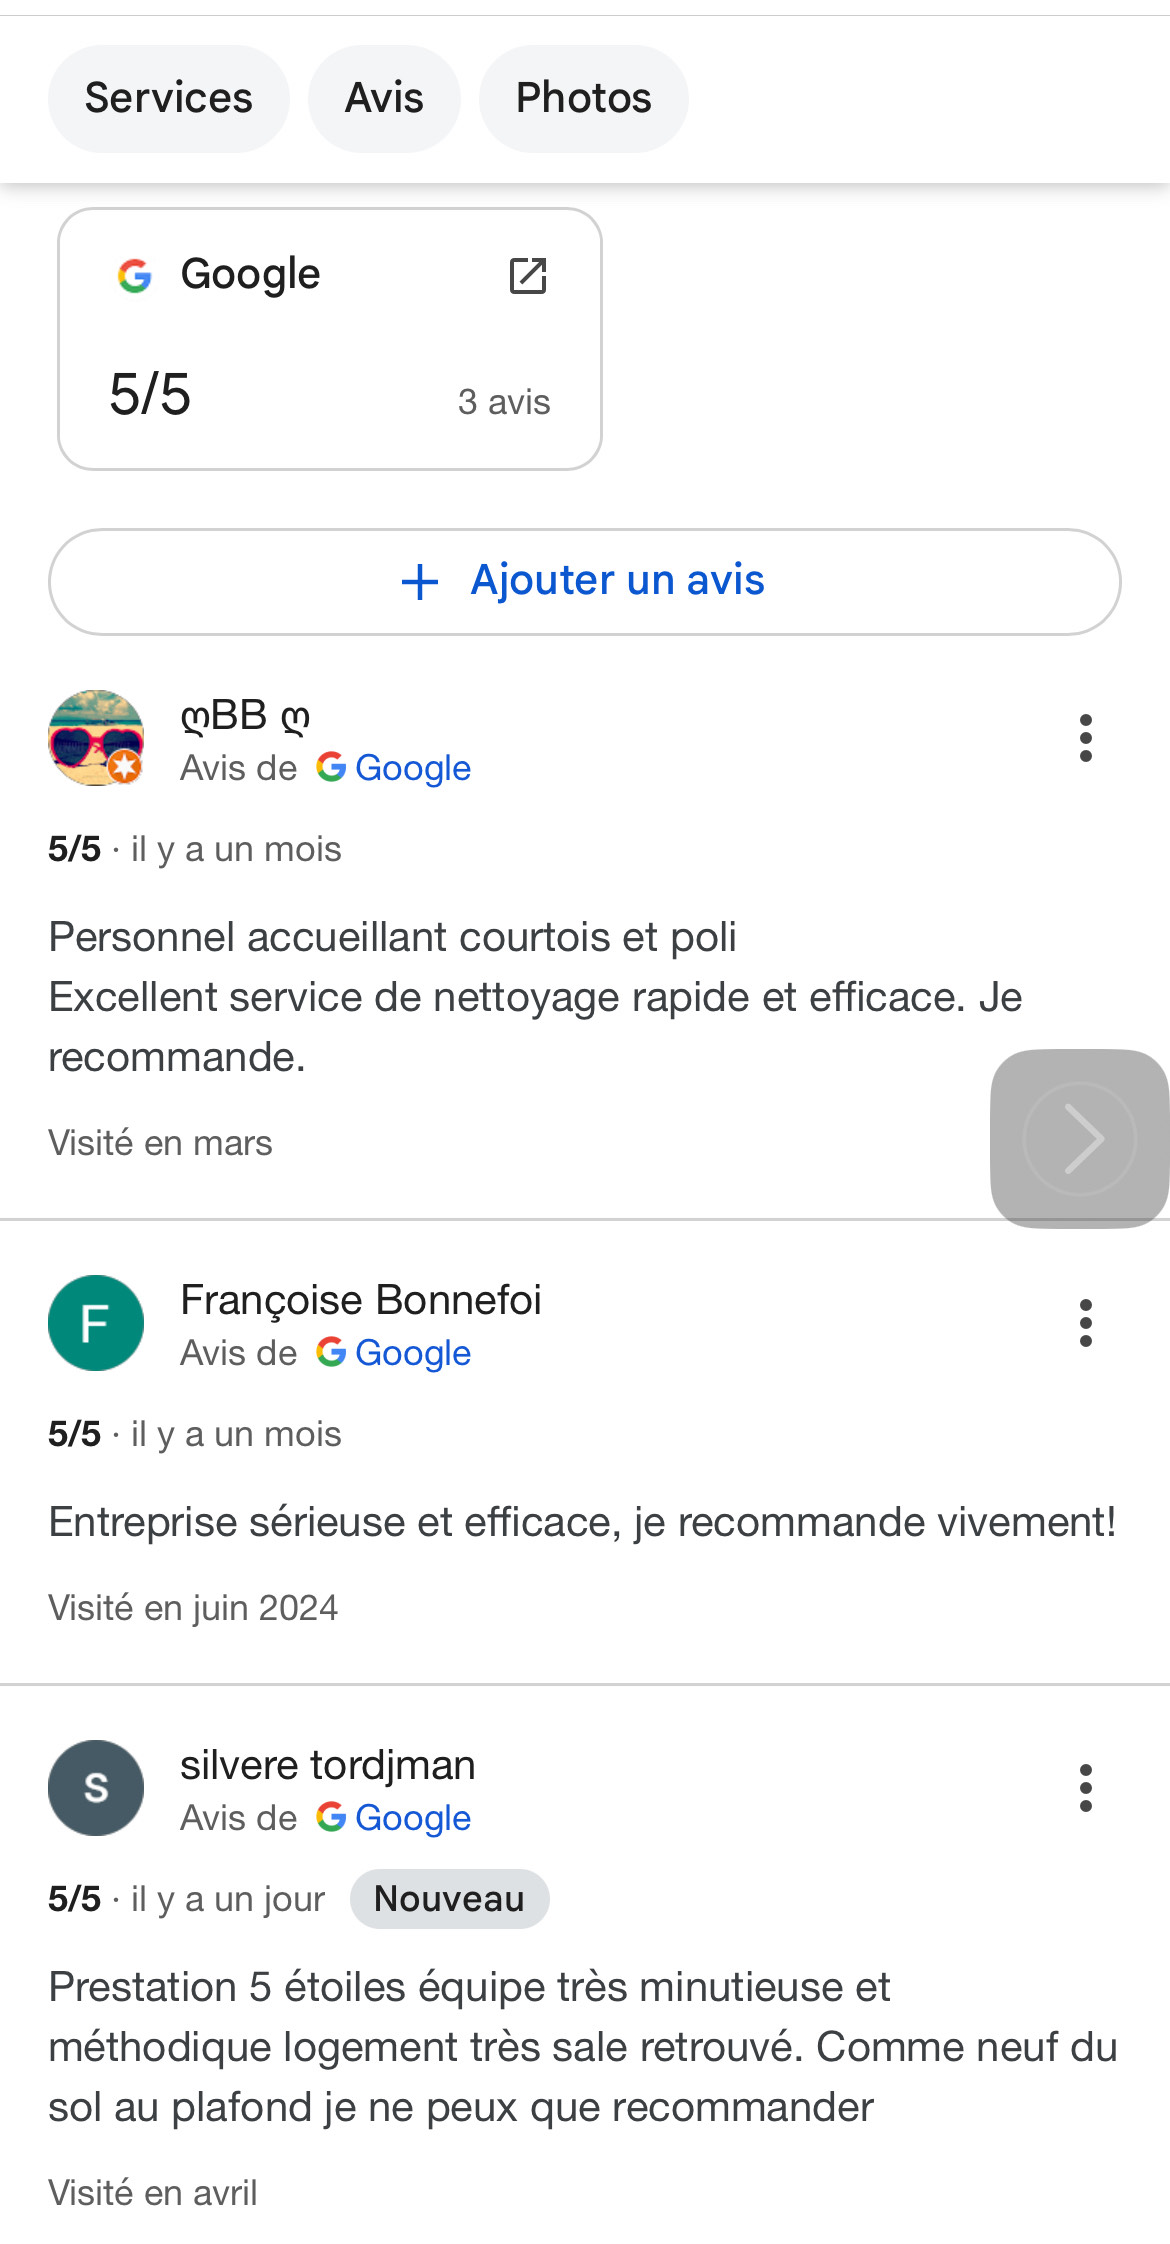Tap the 3 avis count in Google card
The height and width of the screenshot is (2244, 1170).
[x=504, y=402]
